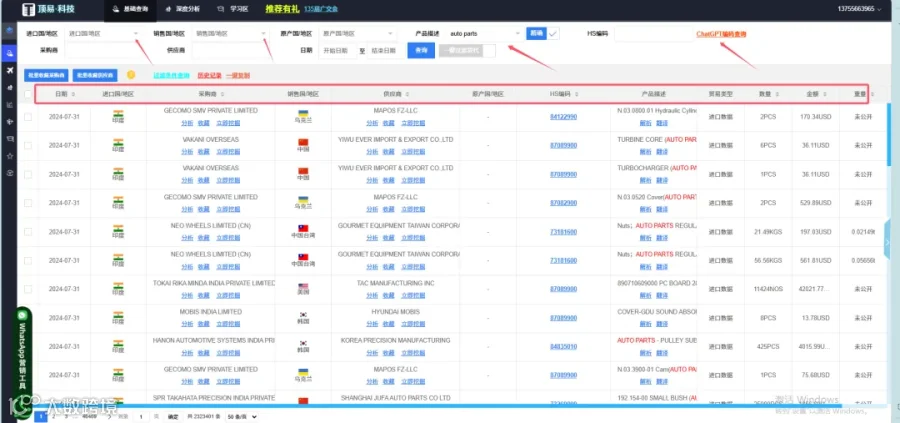Open the 进口国/地区 dropdown
Image resolution: width=900 pixels, height=423 pixels.
coord(103,34)
